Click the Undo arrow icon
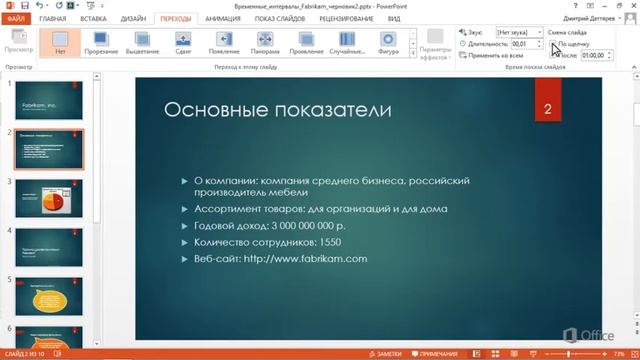 (39, 6)
